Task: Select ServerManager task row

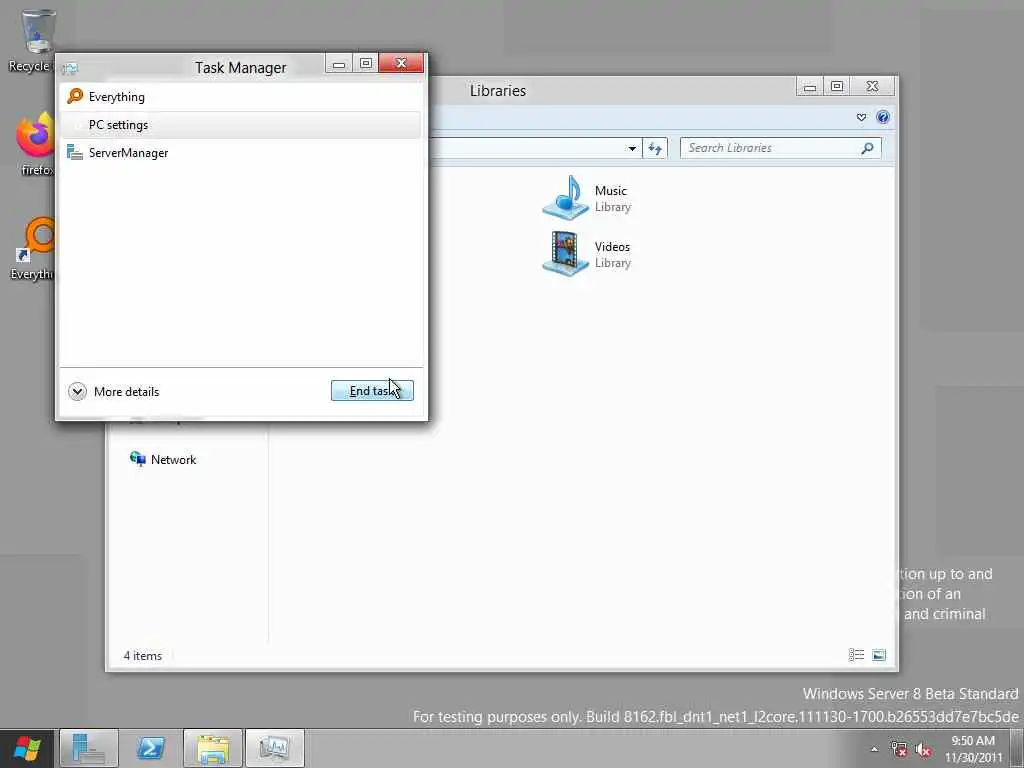Action: (240, 153)
